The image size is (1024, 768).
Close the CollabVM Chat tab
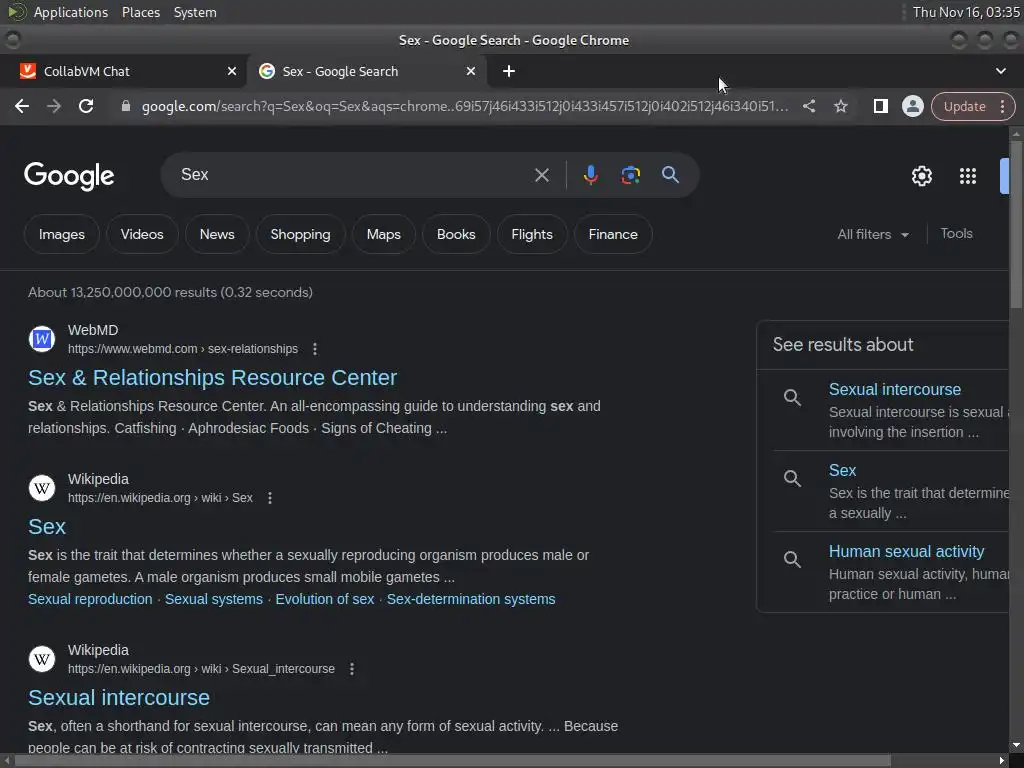(x=232, y=71)
